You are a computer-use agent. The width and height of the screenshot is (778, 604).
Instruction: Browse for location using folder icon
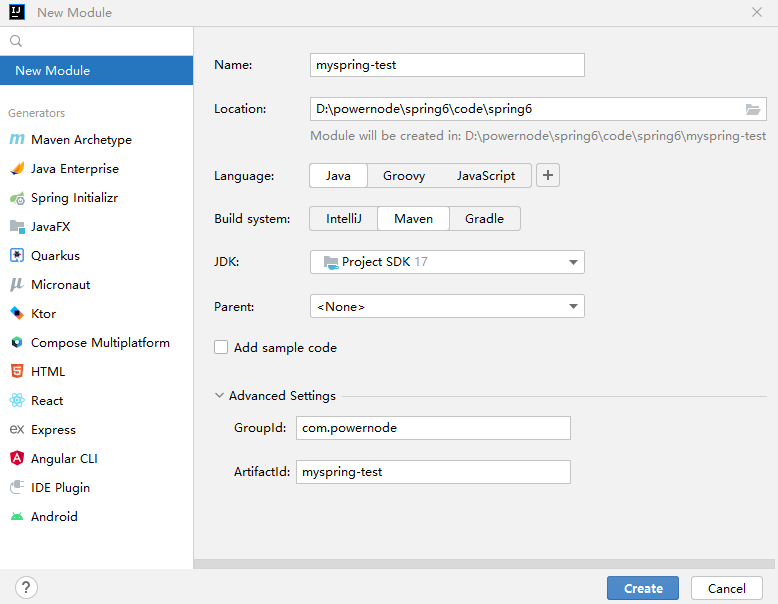click(753, 109)
